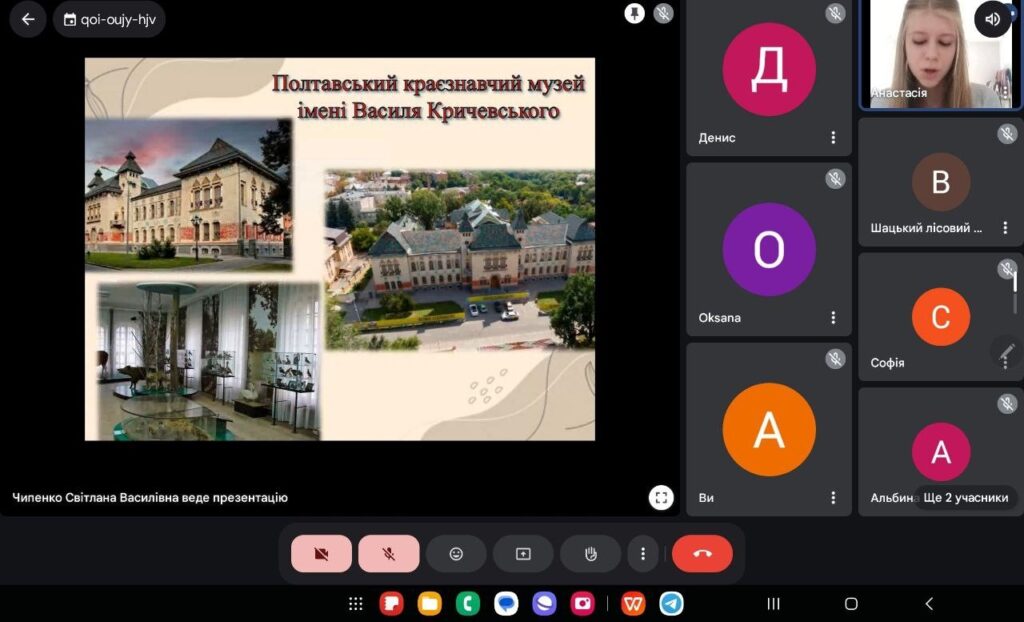
Task: Go back using the arrow button
Action: click(x=28, y=19)
